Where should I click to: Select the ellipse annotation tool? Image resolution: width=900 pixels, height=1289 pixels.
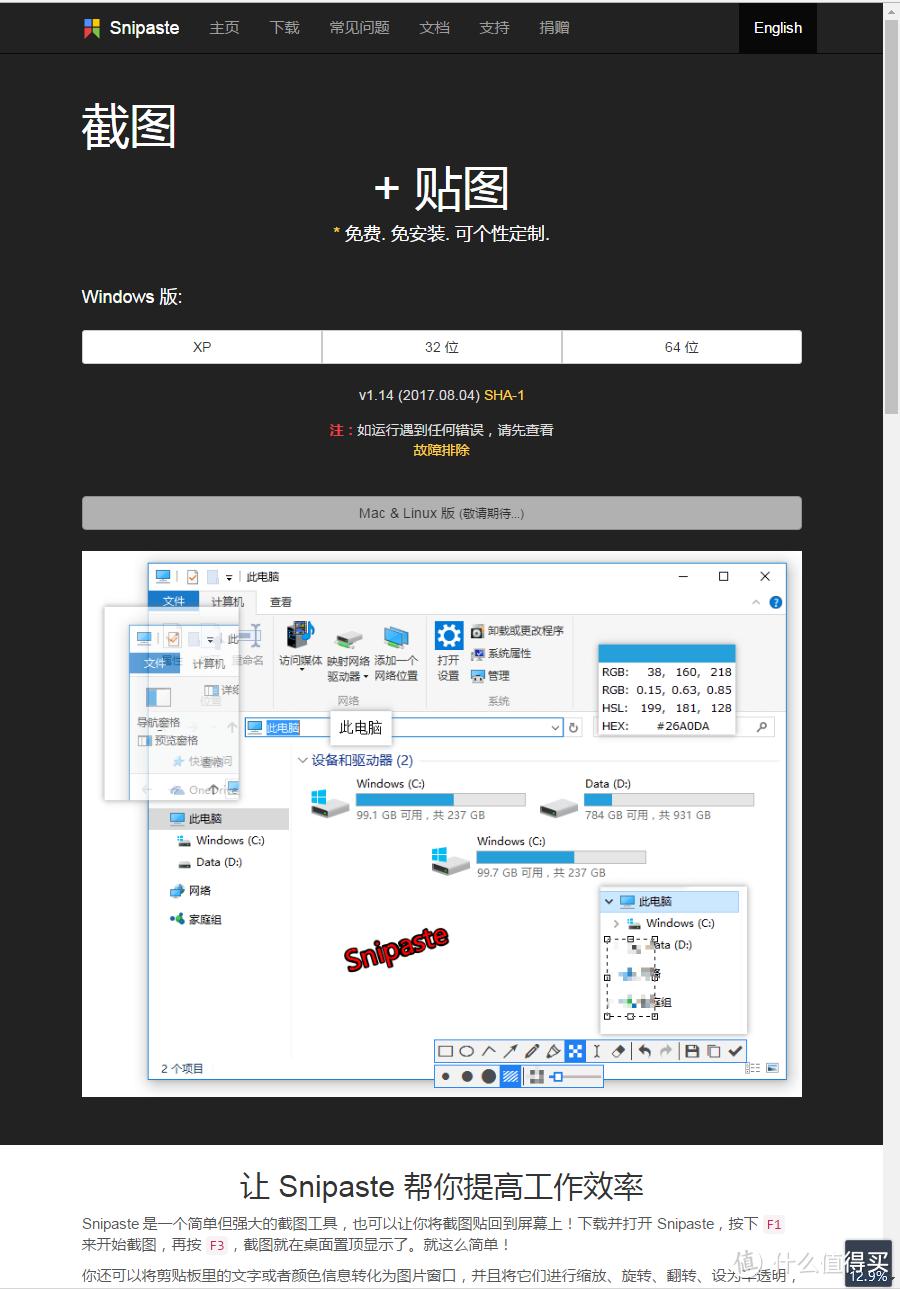pos(467,1051)
